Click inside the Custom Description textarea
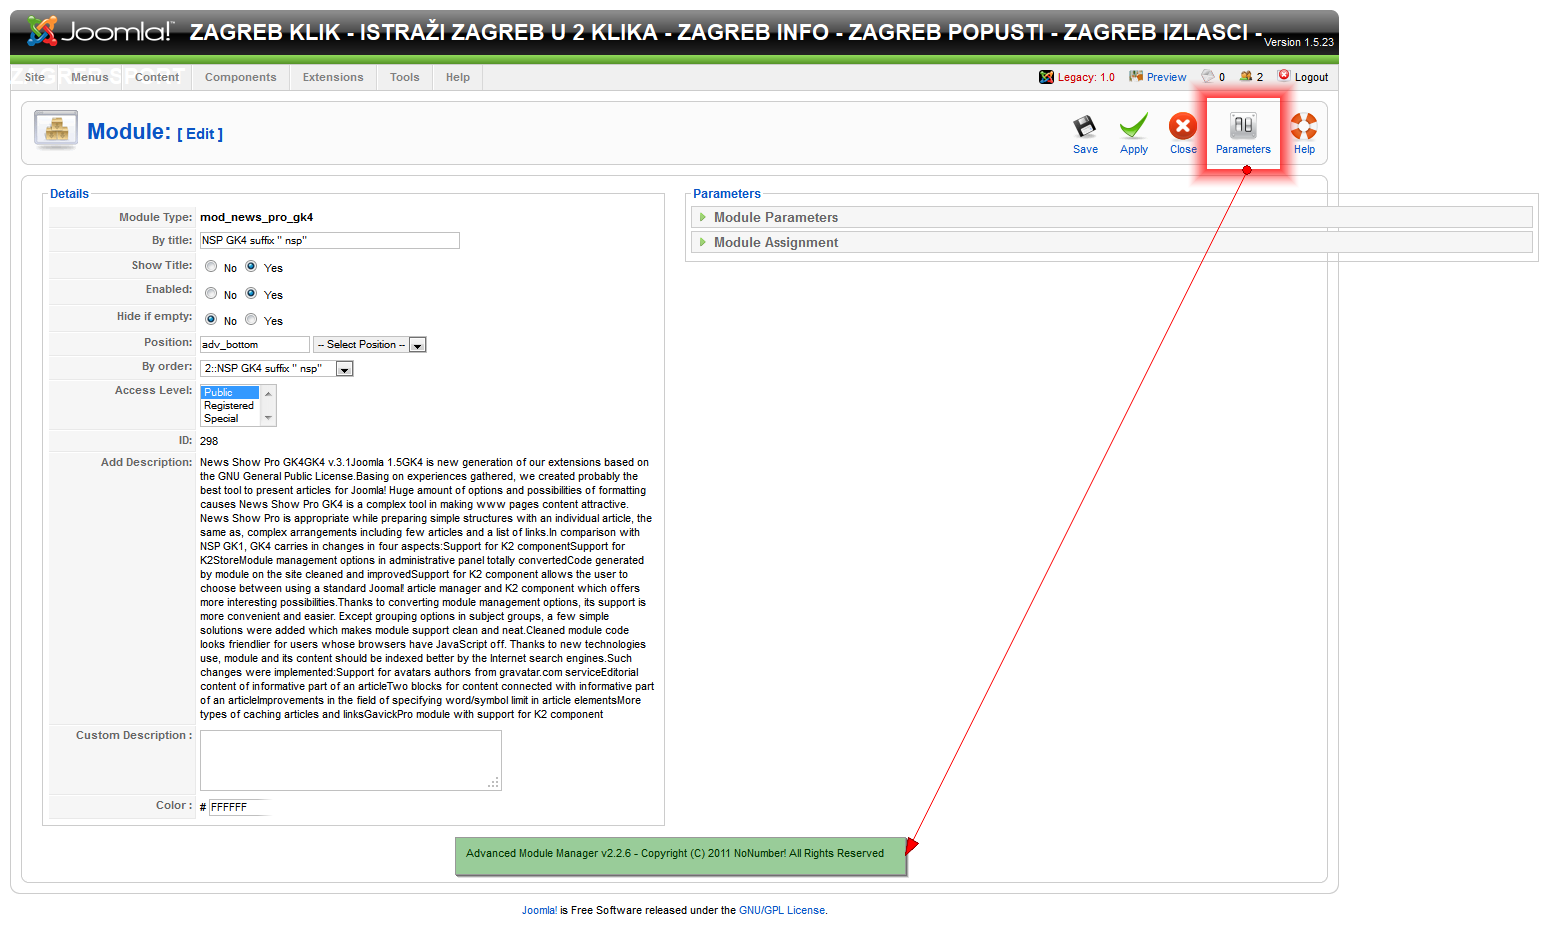Viewport: 1548px width, 927px height. pos(351,760)
